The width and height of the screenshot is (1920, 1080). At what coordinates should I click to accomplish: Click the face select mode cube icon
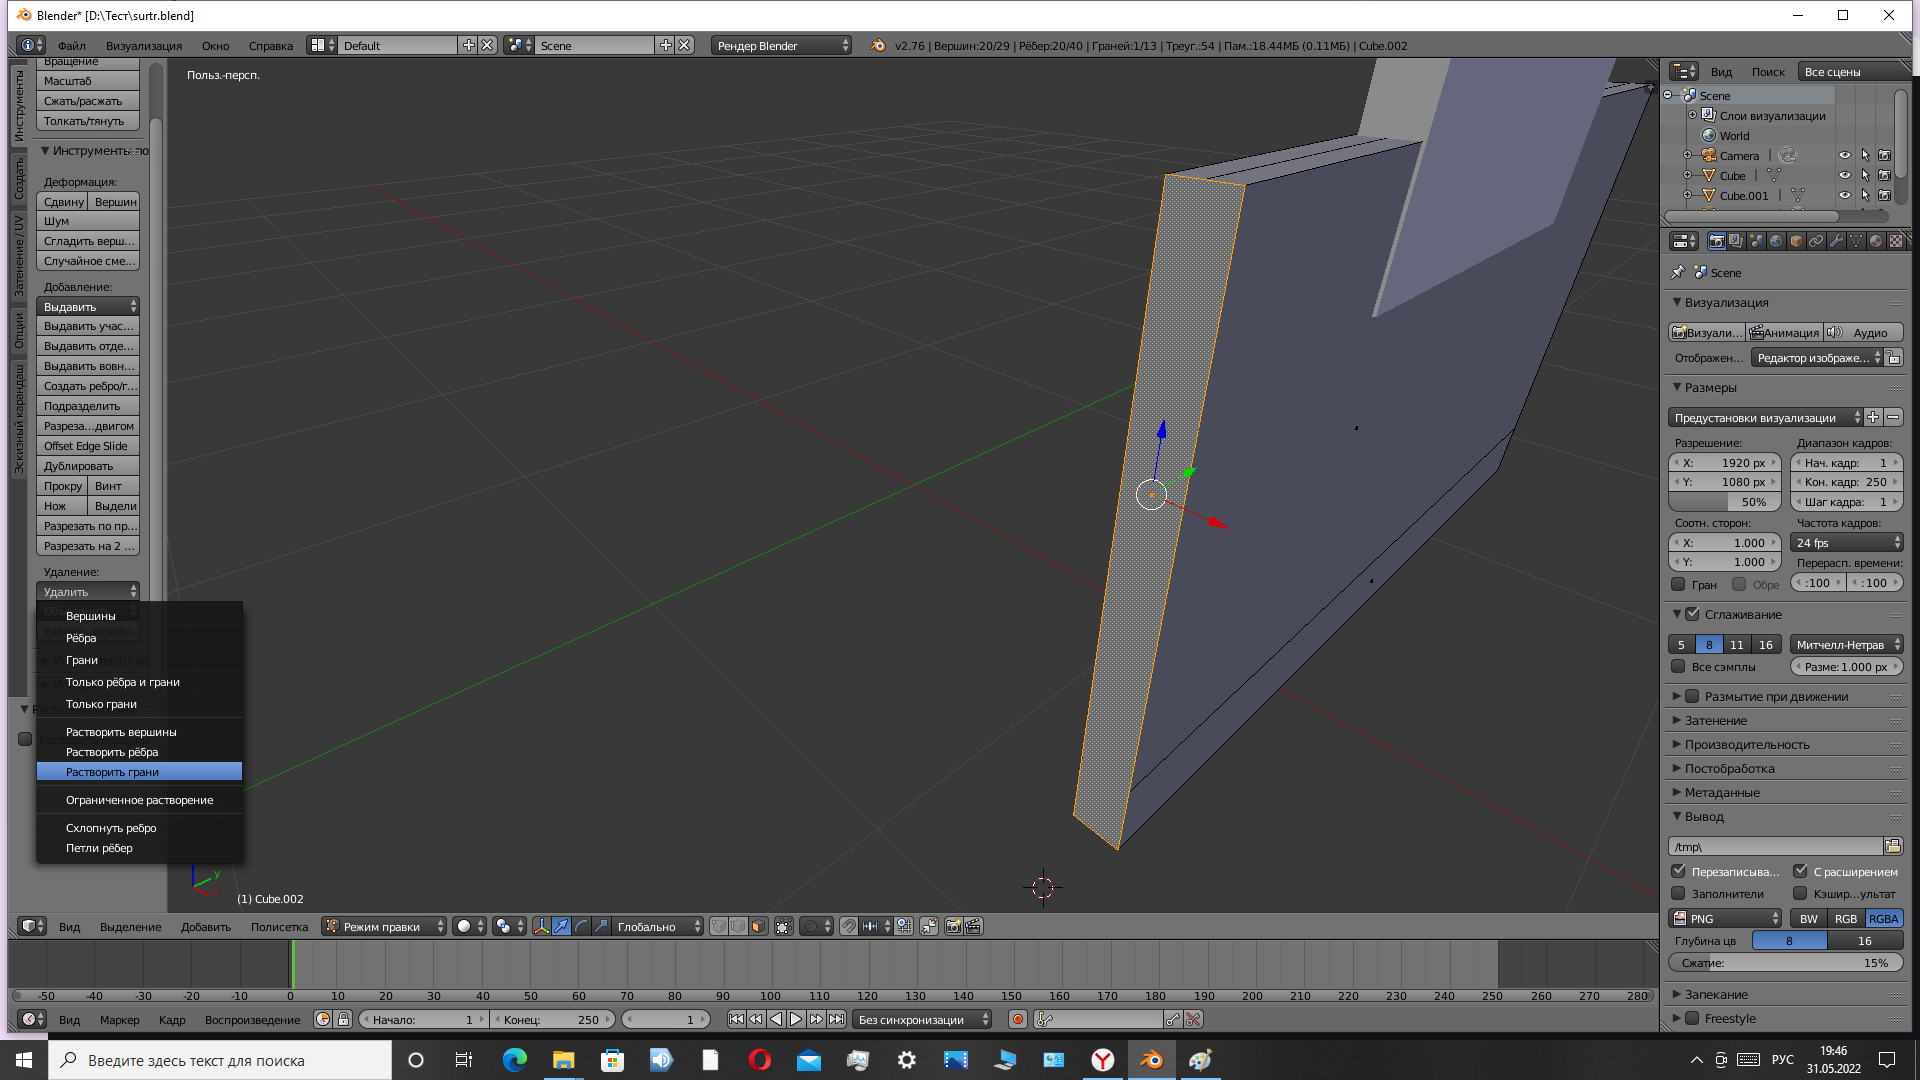pos(758,927)
